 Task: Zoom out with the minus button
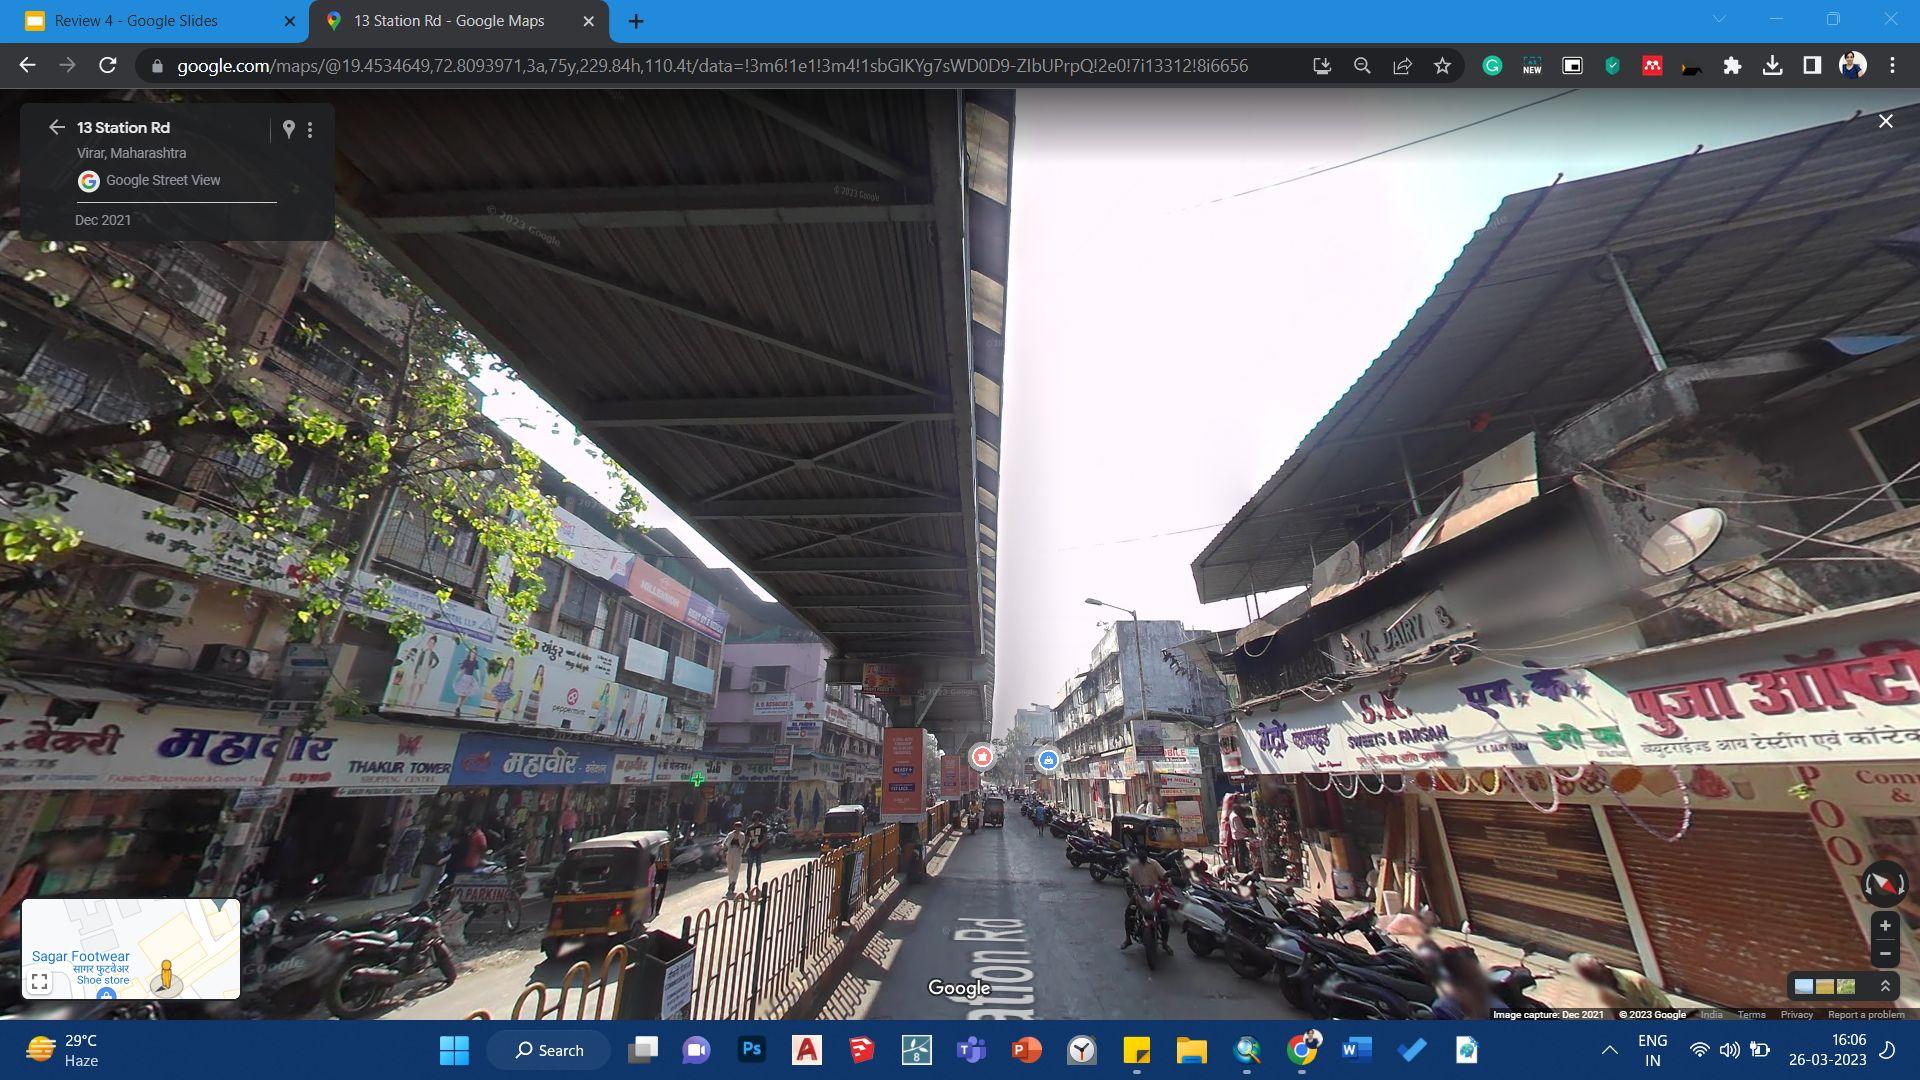(x=1884, y=954)
